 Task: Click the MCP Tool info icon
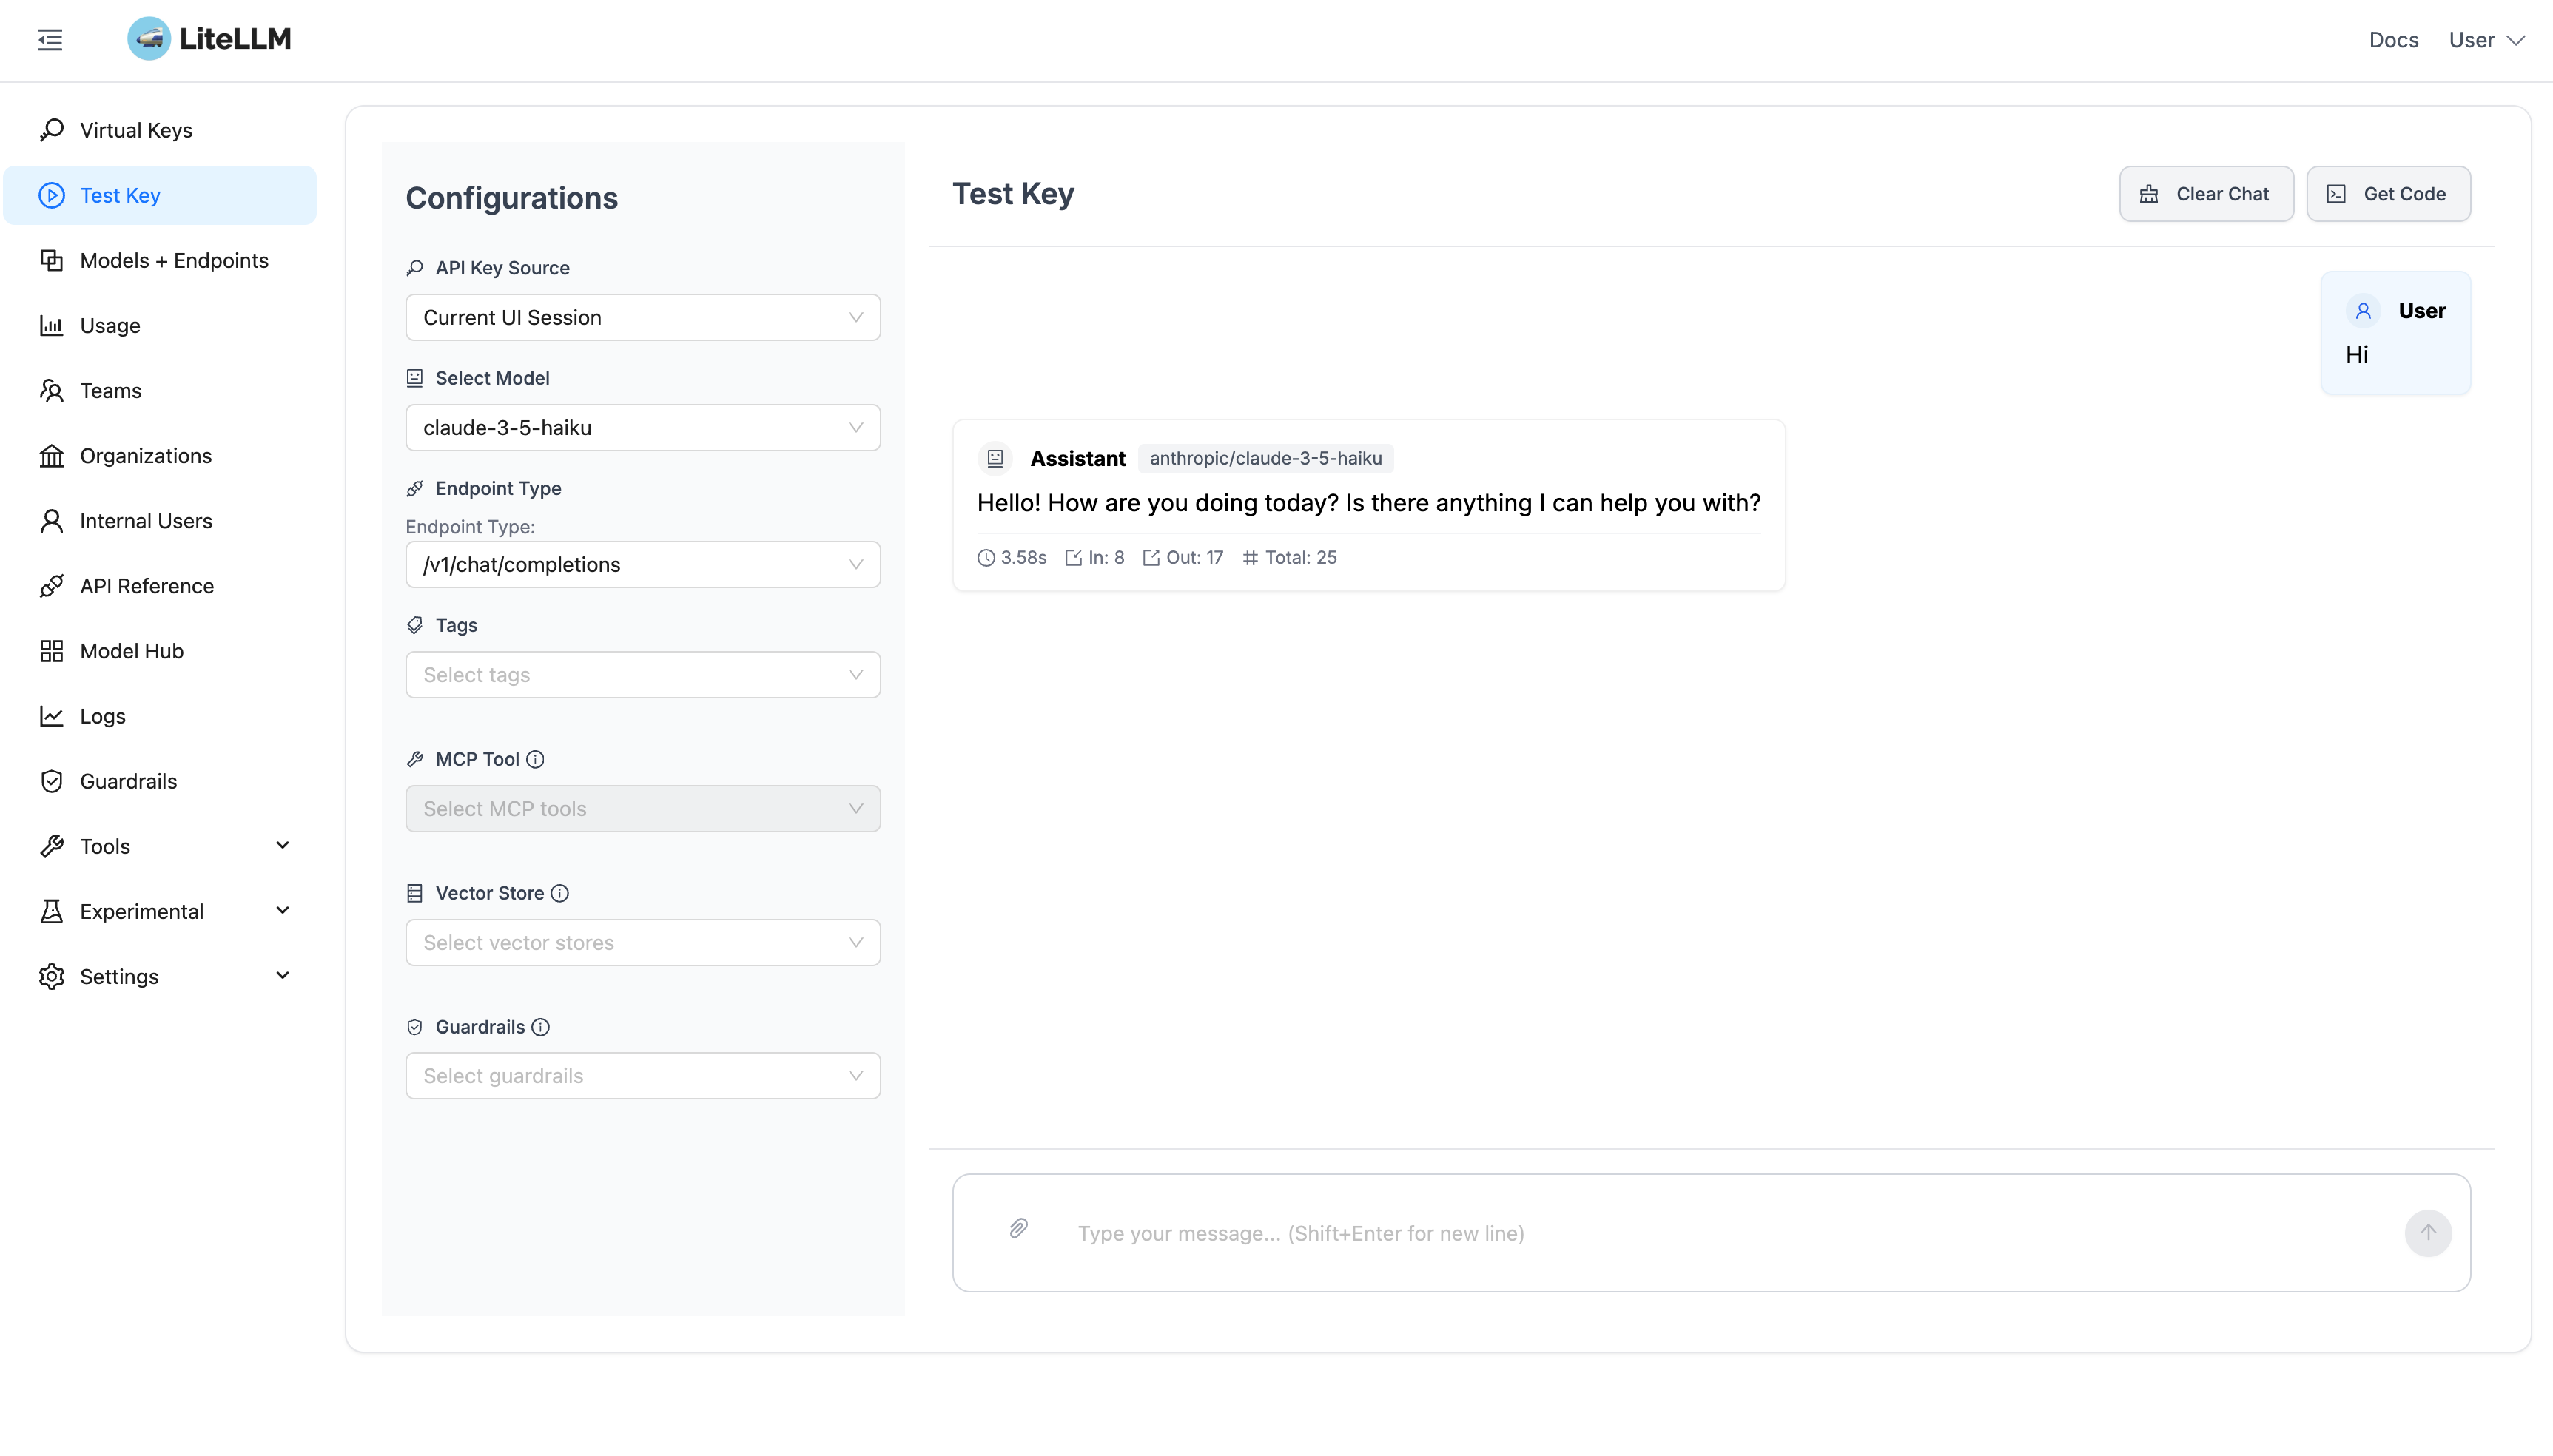point(535,759)
